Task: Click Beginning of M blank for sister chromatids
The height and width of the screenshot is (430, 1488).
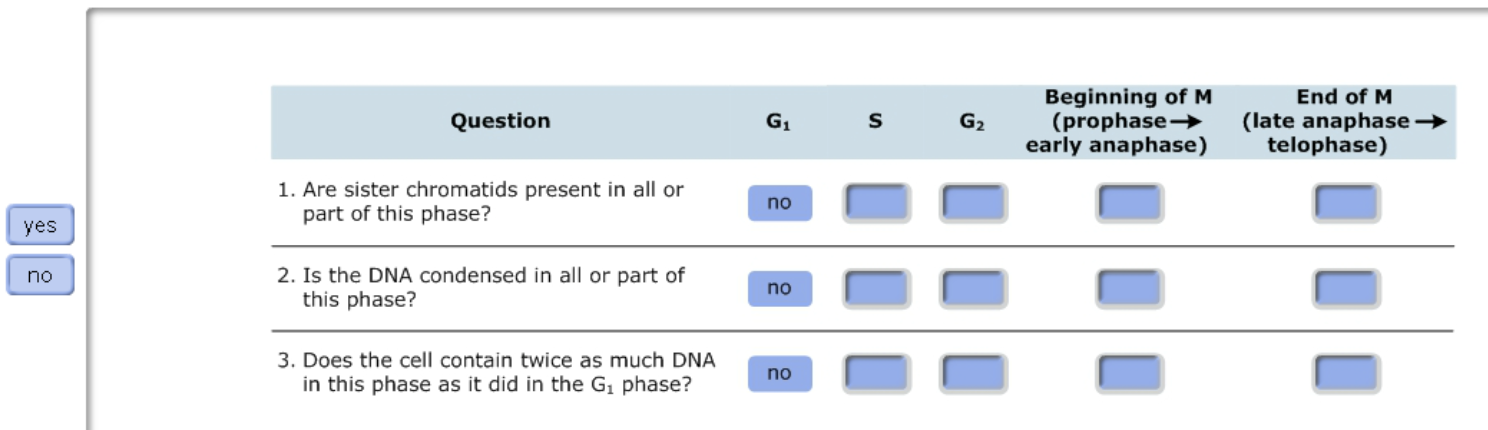Action: 1129,203
